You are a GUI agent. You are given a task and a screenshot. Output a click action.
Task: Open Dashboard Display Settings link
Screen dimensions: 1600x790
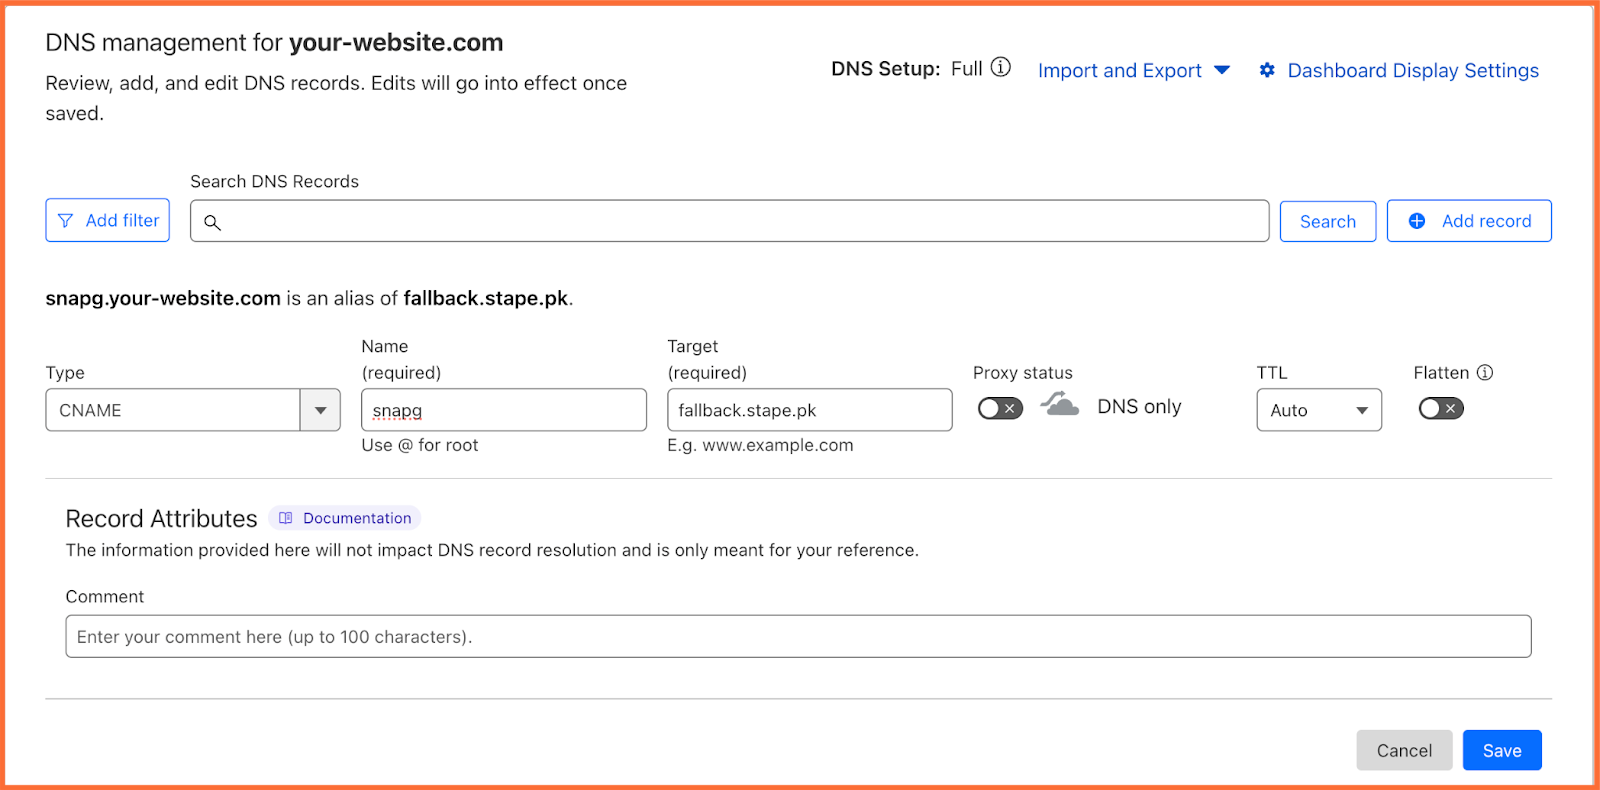pyautogui.click(x=1412, y=71)
